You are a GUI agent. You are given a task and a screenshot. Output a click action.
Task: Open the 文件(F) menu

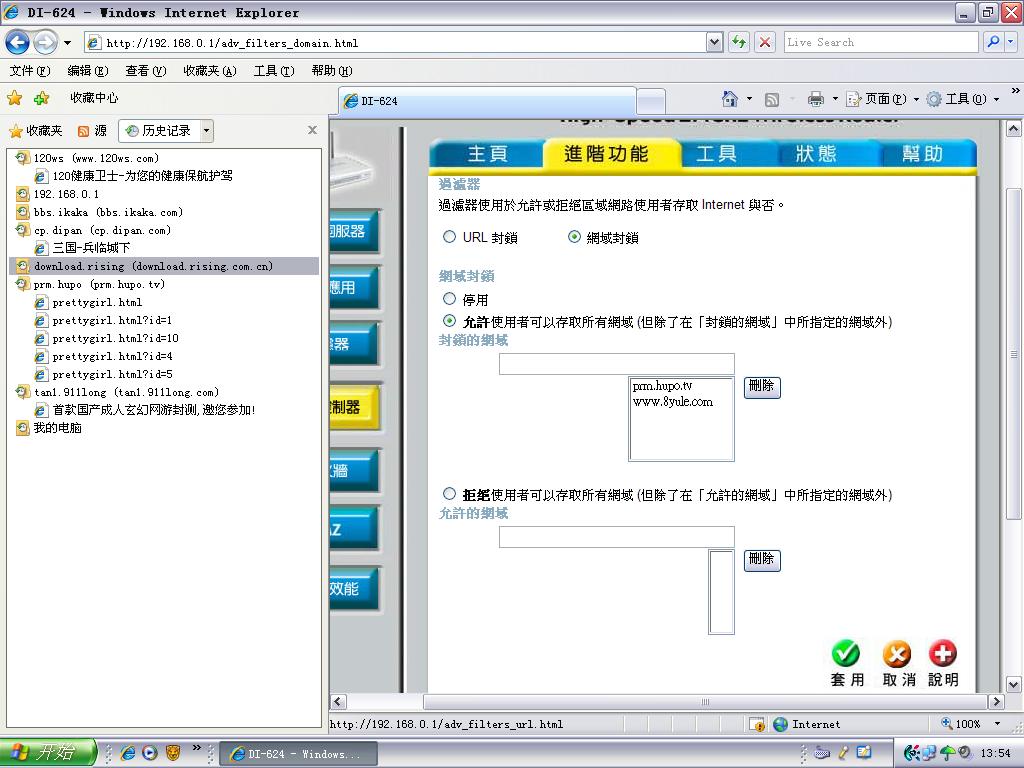[30, 71]
